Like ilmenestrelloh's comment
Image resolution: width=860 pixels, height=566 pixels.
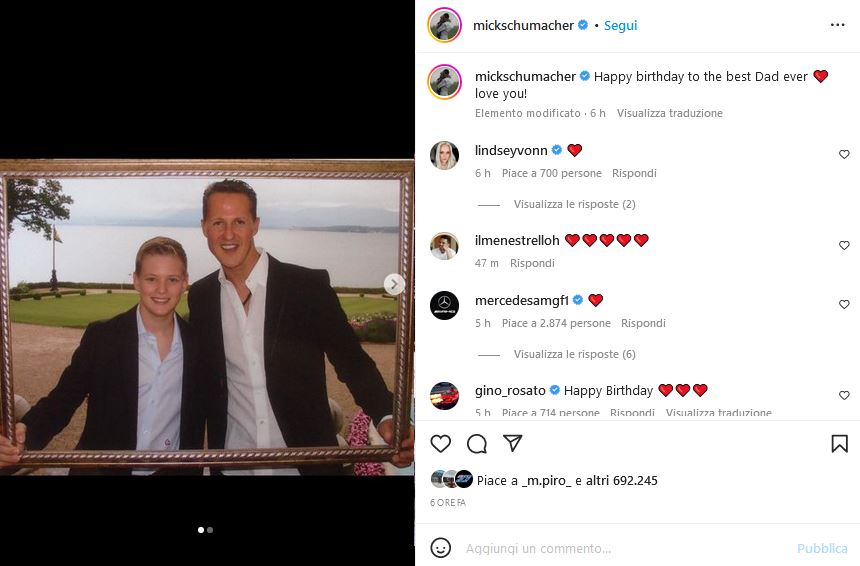pyautogui.click(x=844, y=245)
